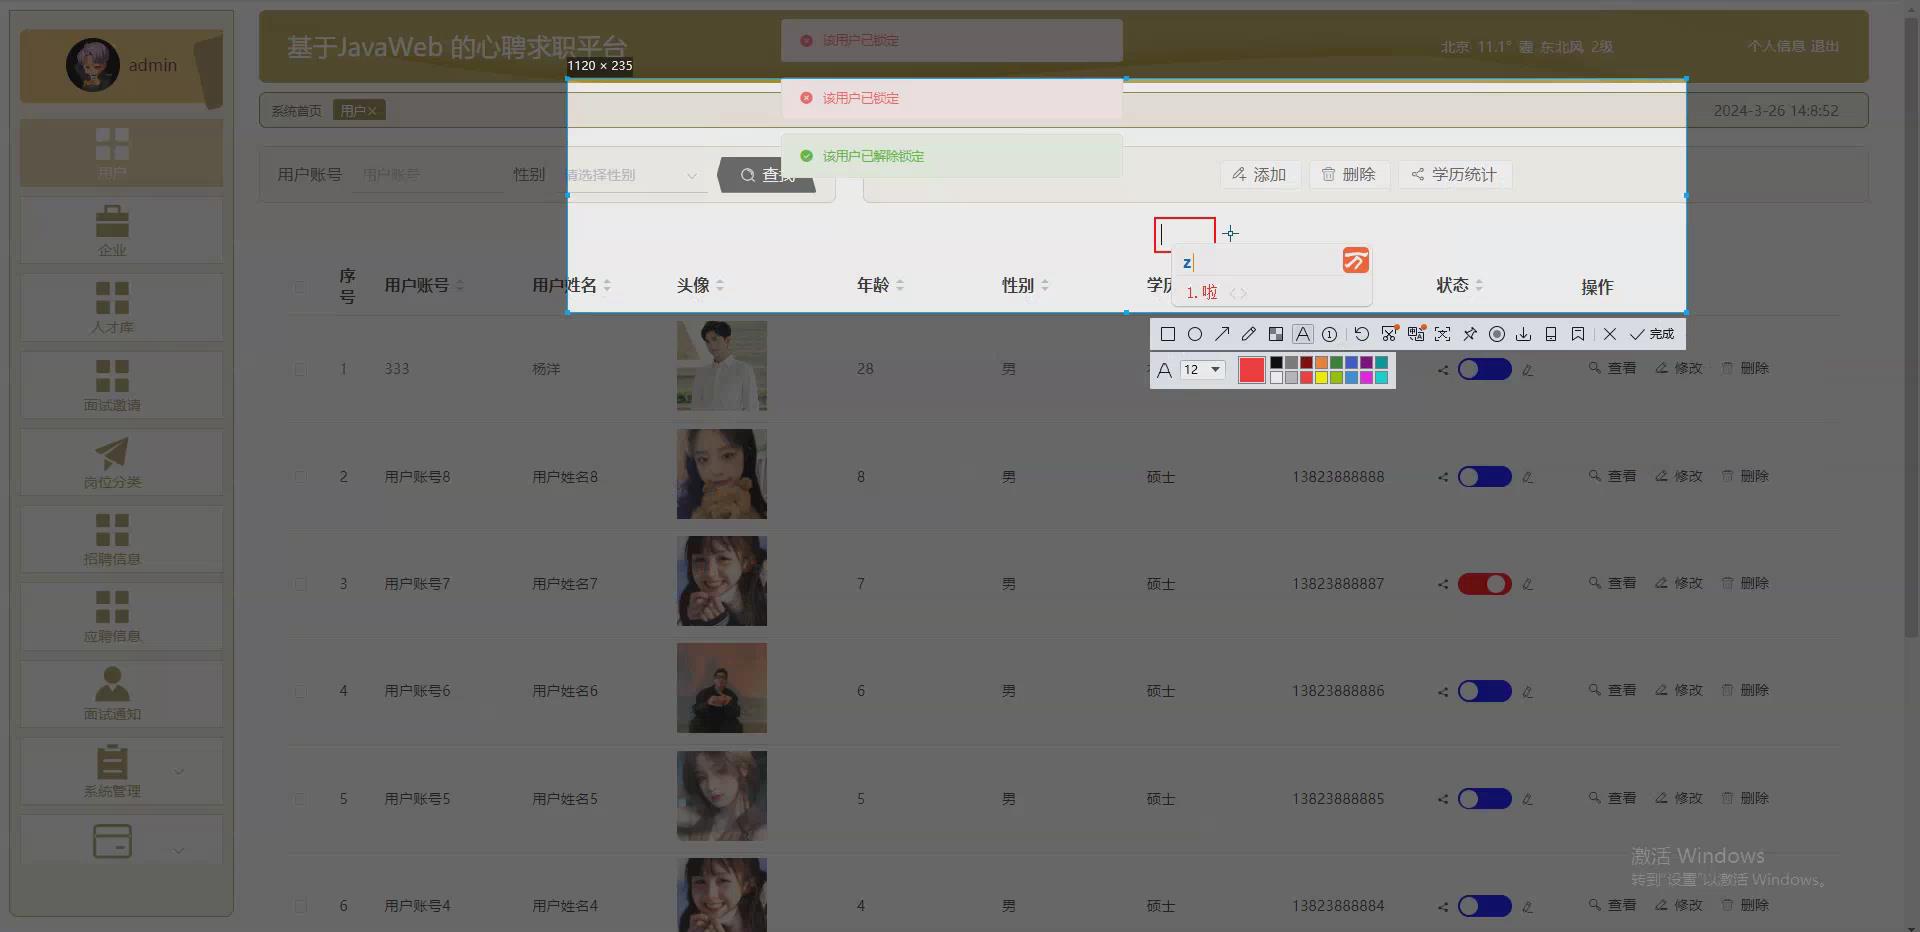Screen dimensions: 1920x932
Task: Undo the last annotation
Action: click(x=1362, y=334)
